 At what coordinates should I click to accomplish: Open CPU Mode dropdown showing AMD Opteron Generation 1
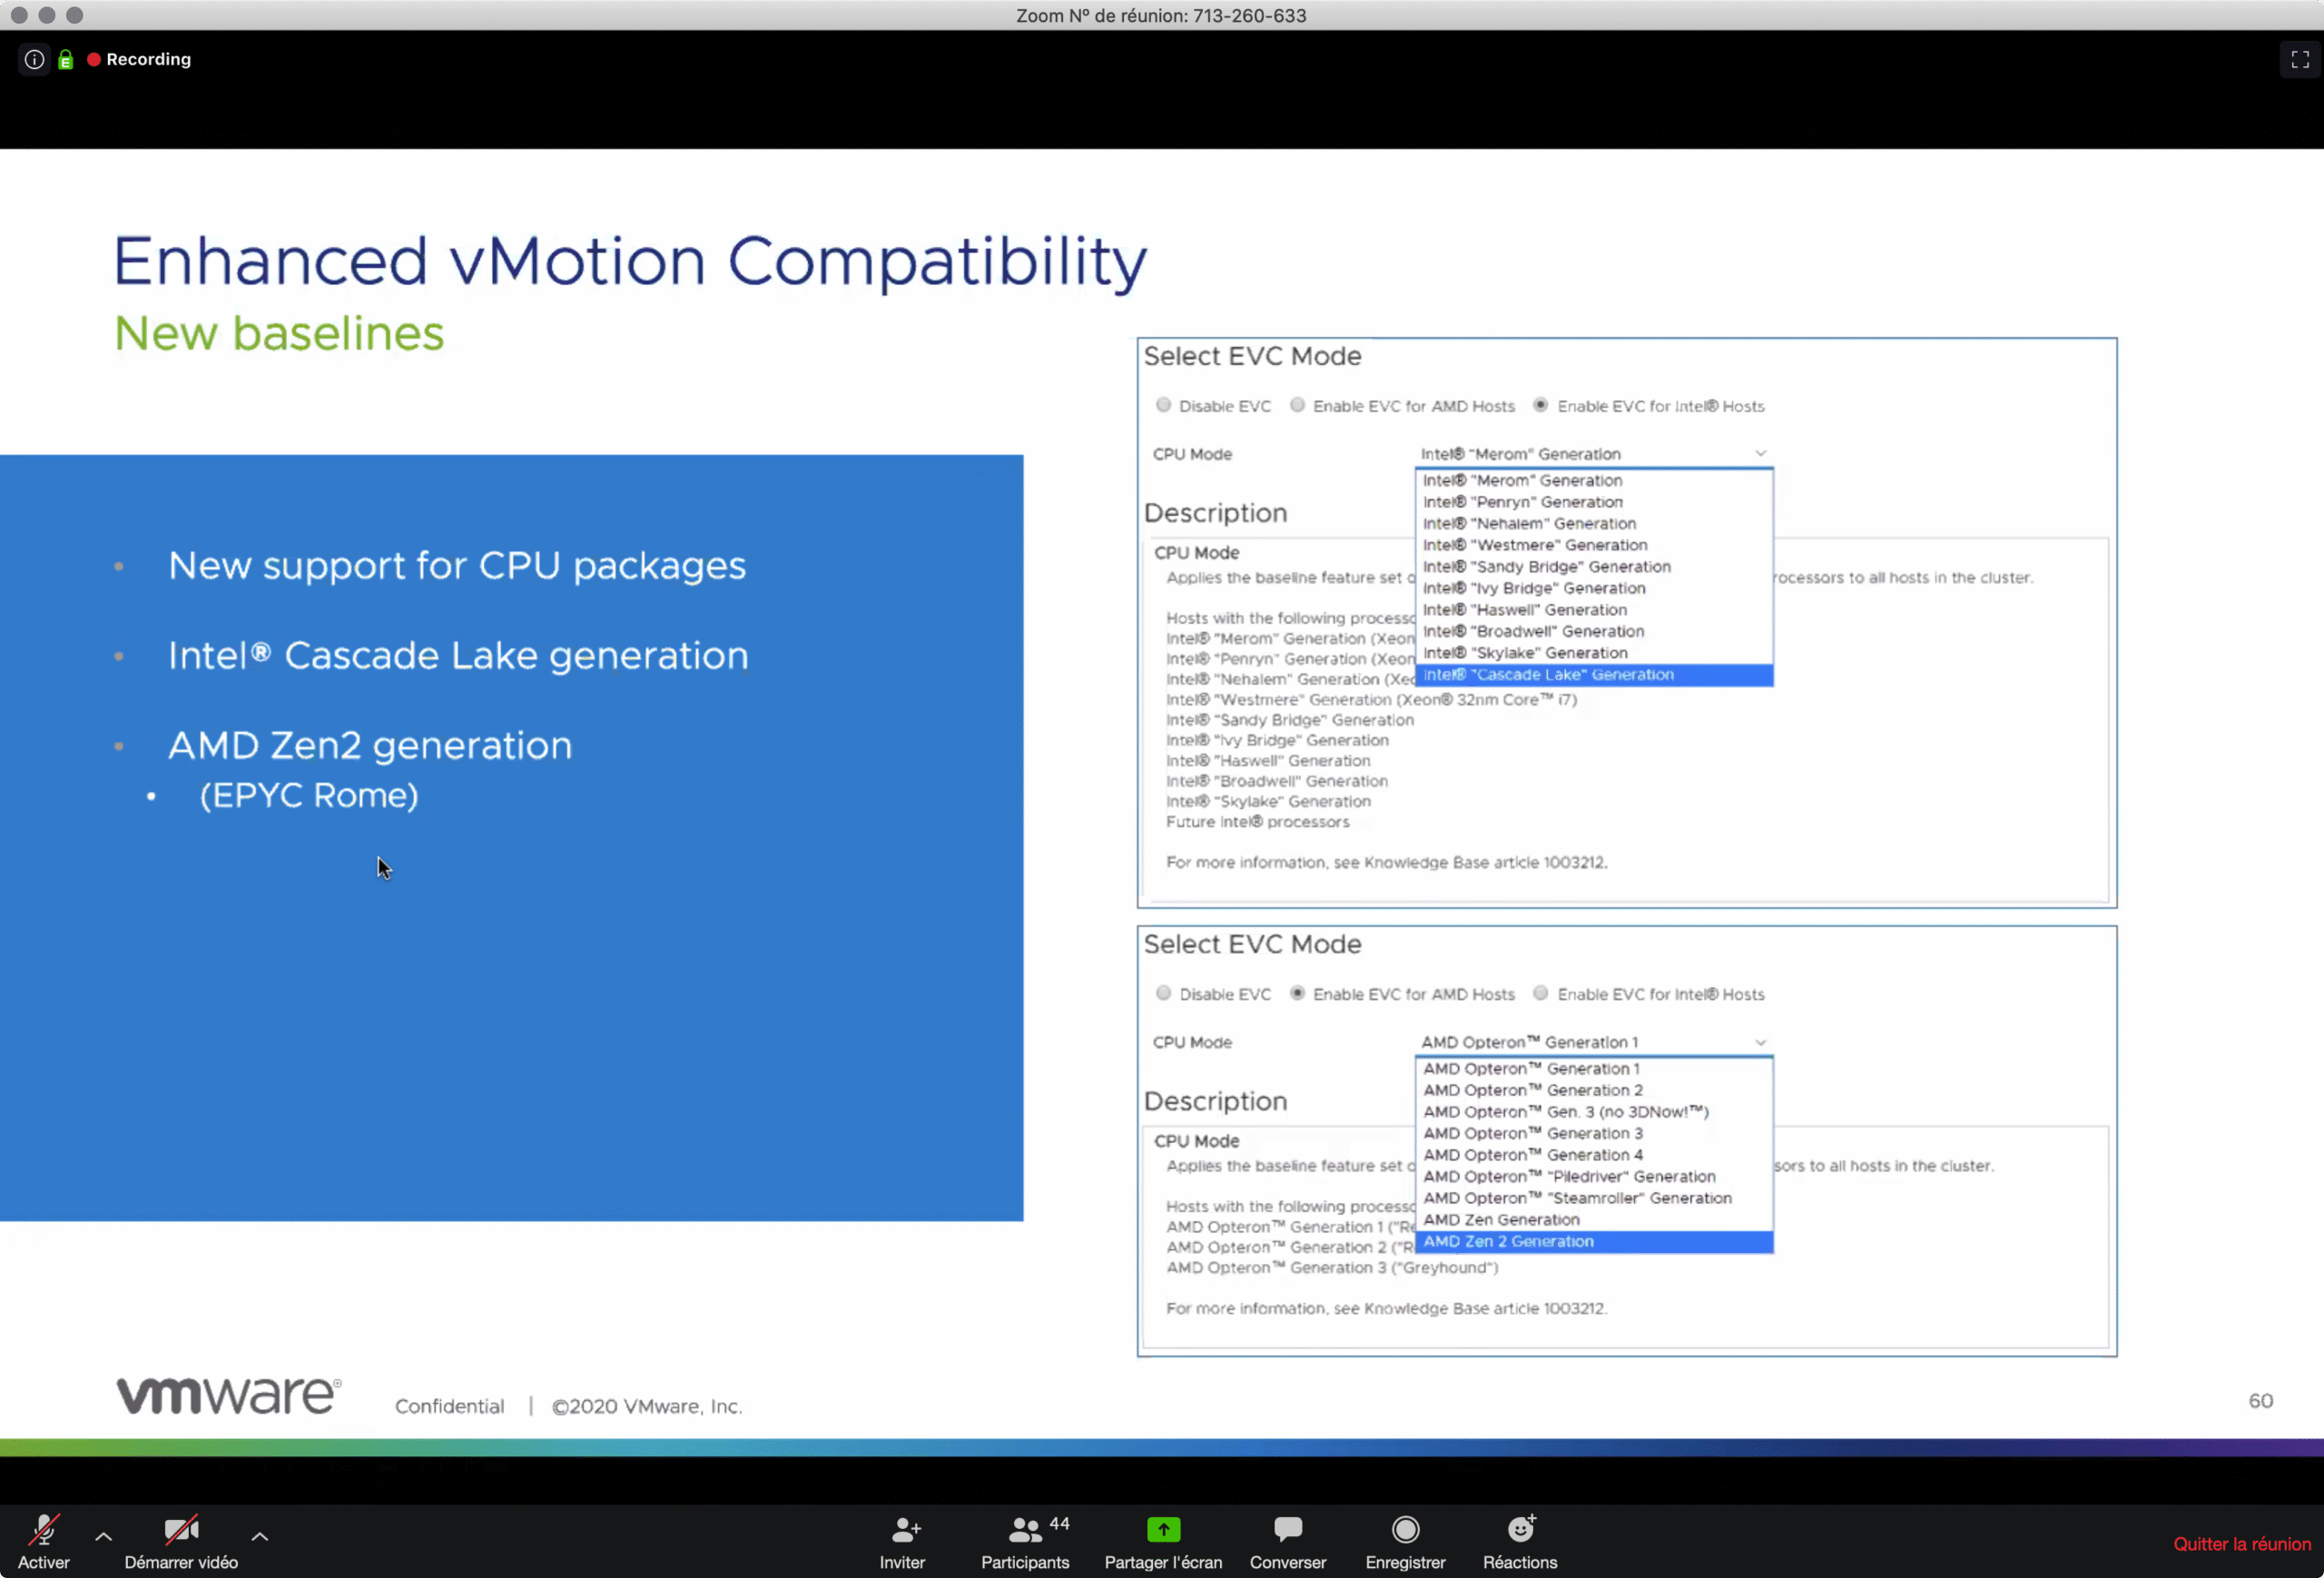coord(1594,1042)
